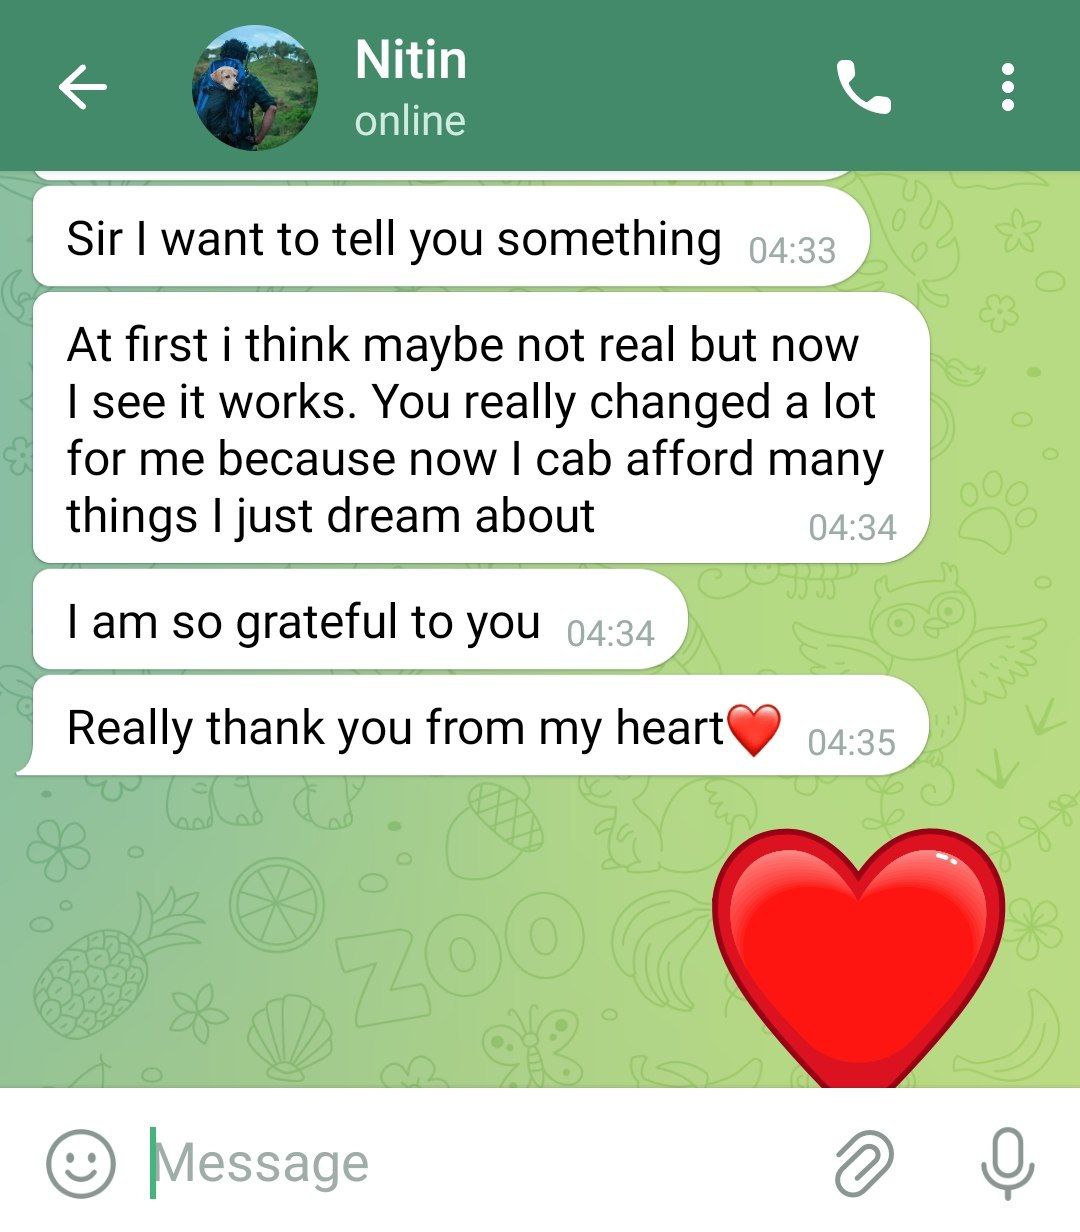Tap the 04:33 message timestamp
This screenshot has width=1080, height=1232.
click(792, 250)
